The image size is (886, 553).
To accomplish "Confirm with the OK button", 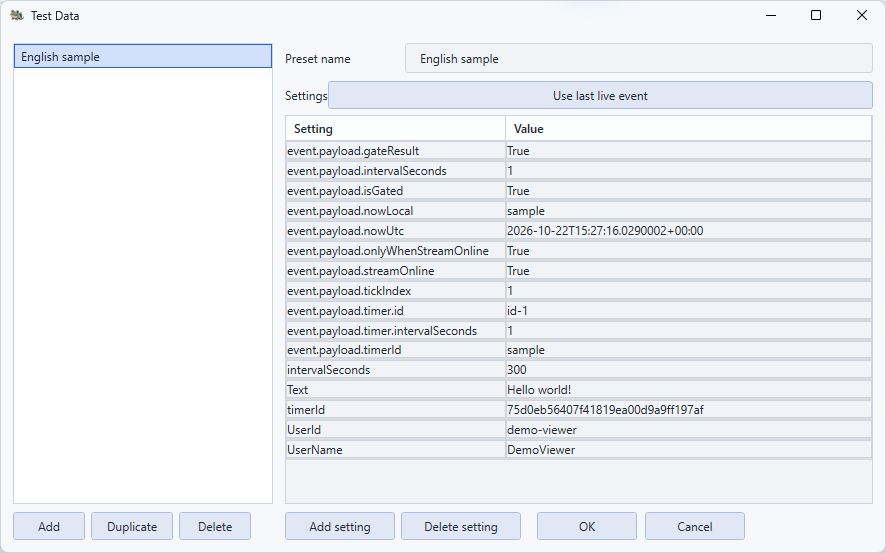I will click(x=587, y=526).
